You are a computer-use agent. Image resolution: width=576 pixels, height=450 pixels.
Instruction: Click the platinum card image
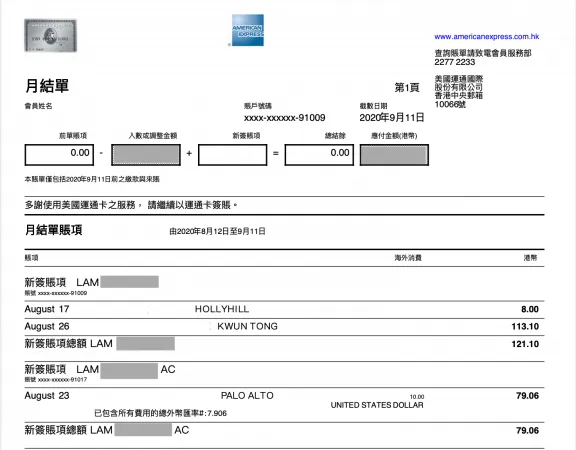tap(51, 36)
